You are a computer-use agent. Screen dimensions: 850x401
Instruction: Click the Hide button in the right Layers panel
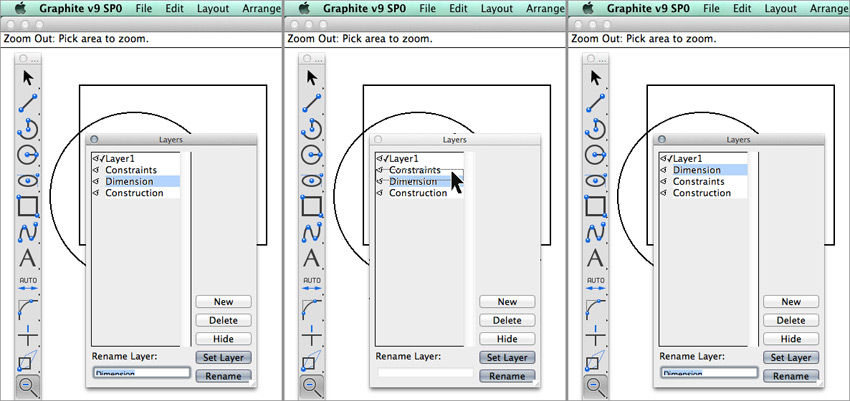tap(791, 339)
